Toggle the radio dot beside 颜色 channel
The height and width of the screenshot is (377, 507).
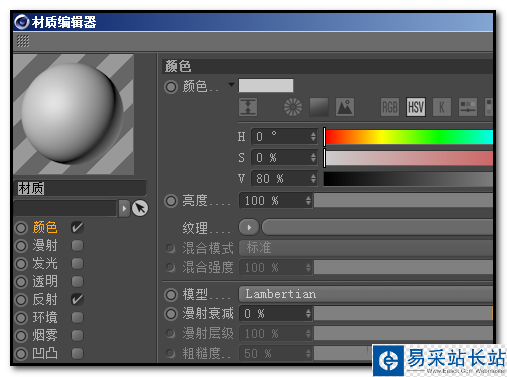pyautogui.click(x=21, y=228)
